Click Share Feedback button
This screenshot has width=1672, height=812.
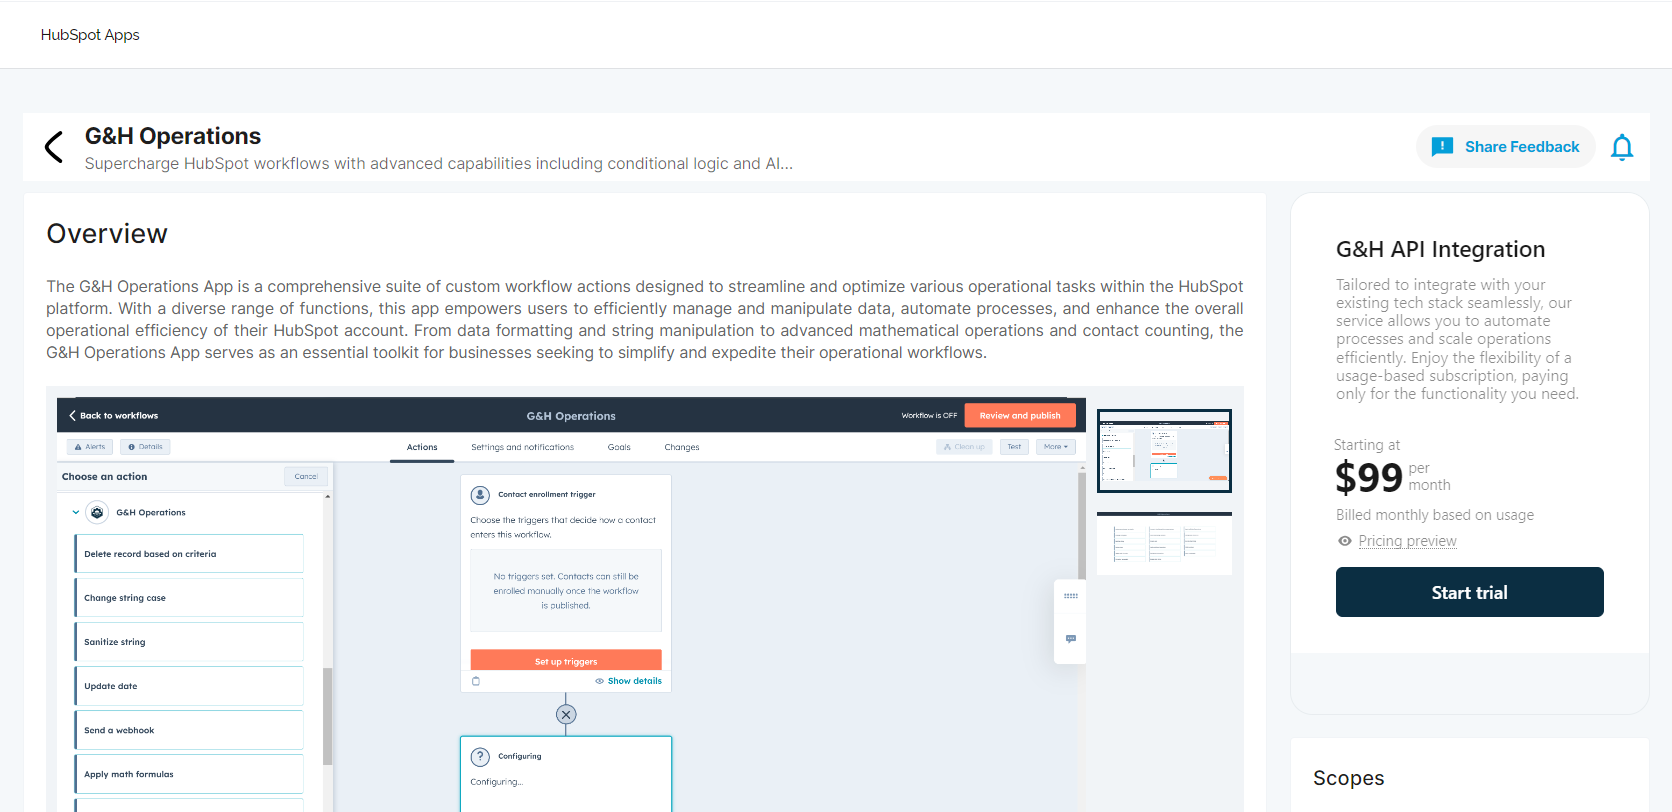click(x=1506, y=147)
